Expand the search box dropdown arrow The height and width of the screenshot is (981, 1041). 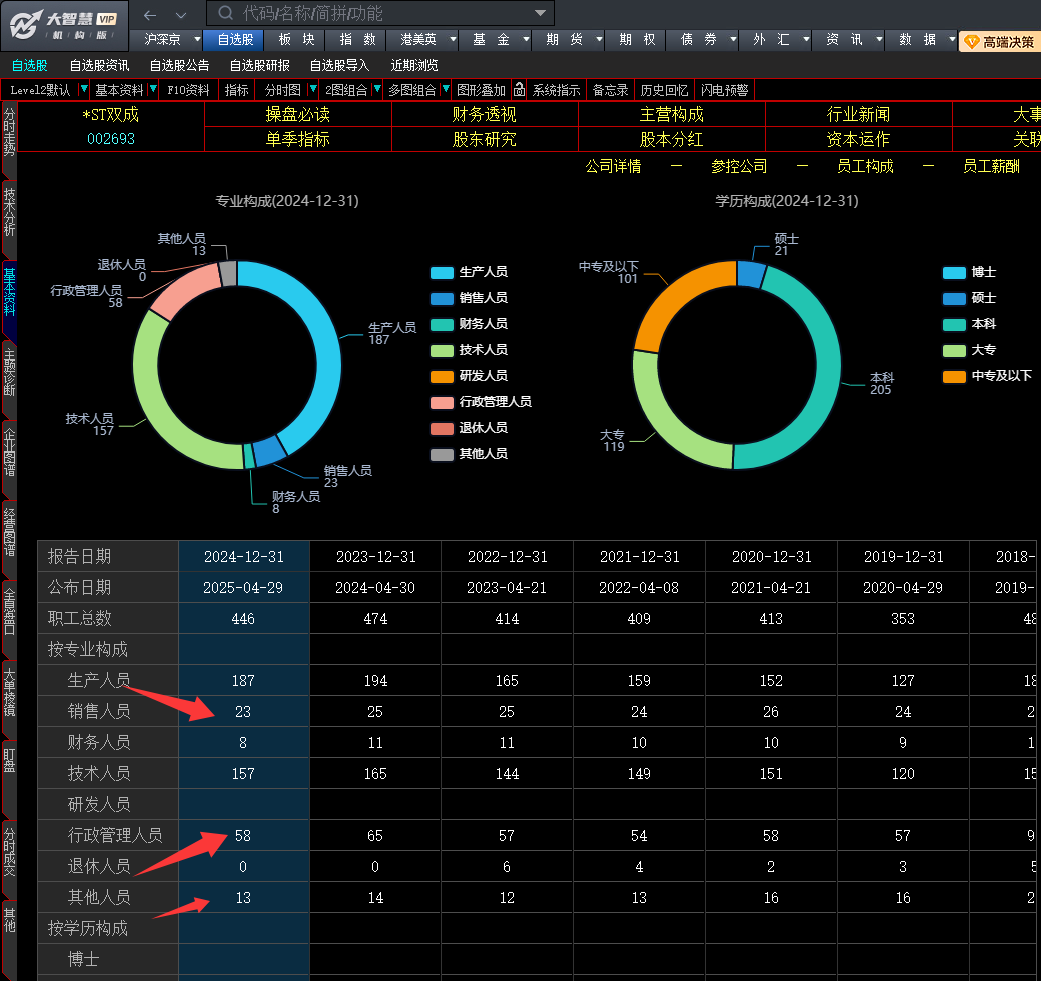pos(540,13)
